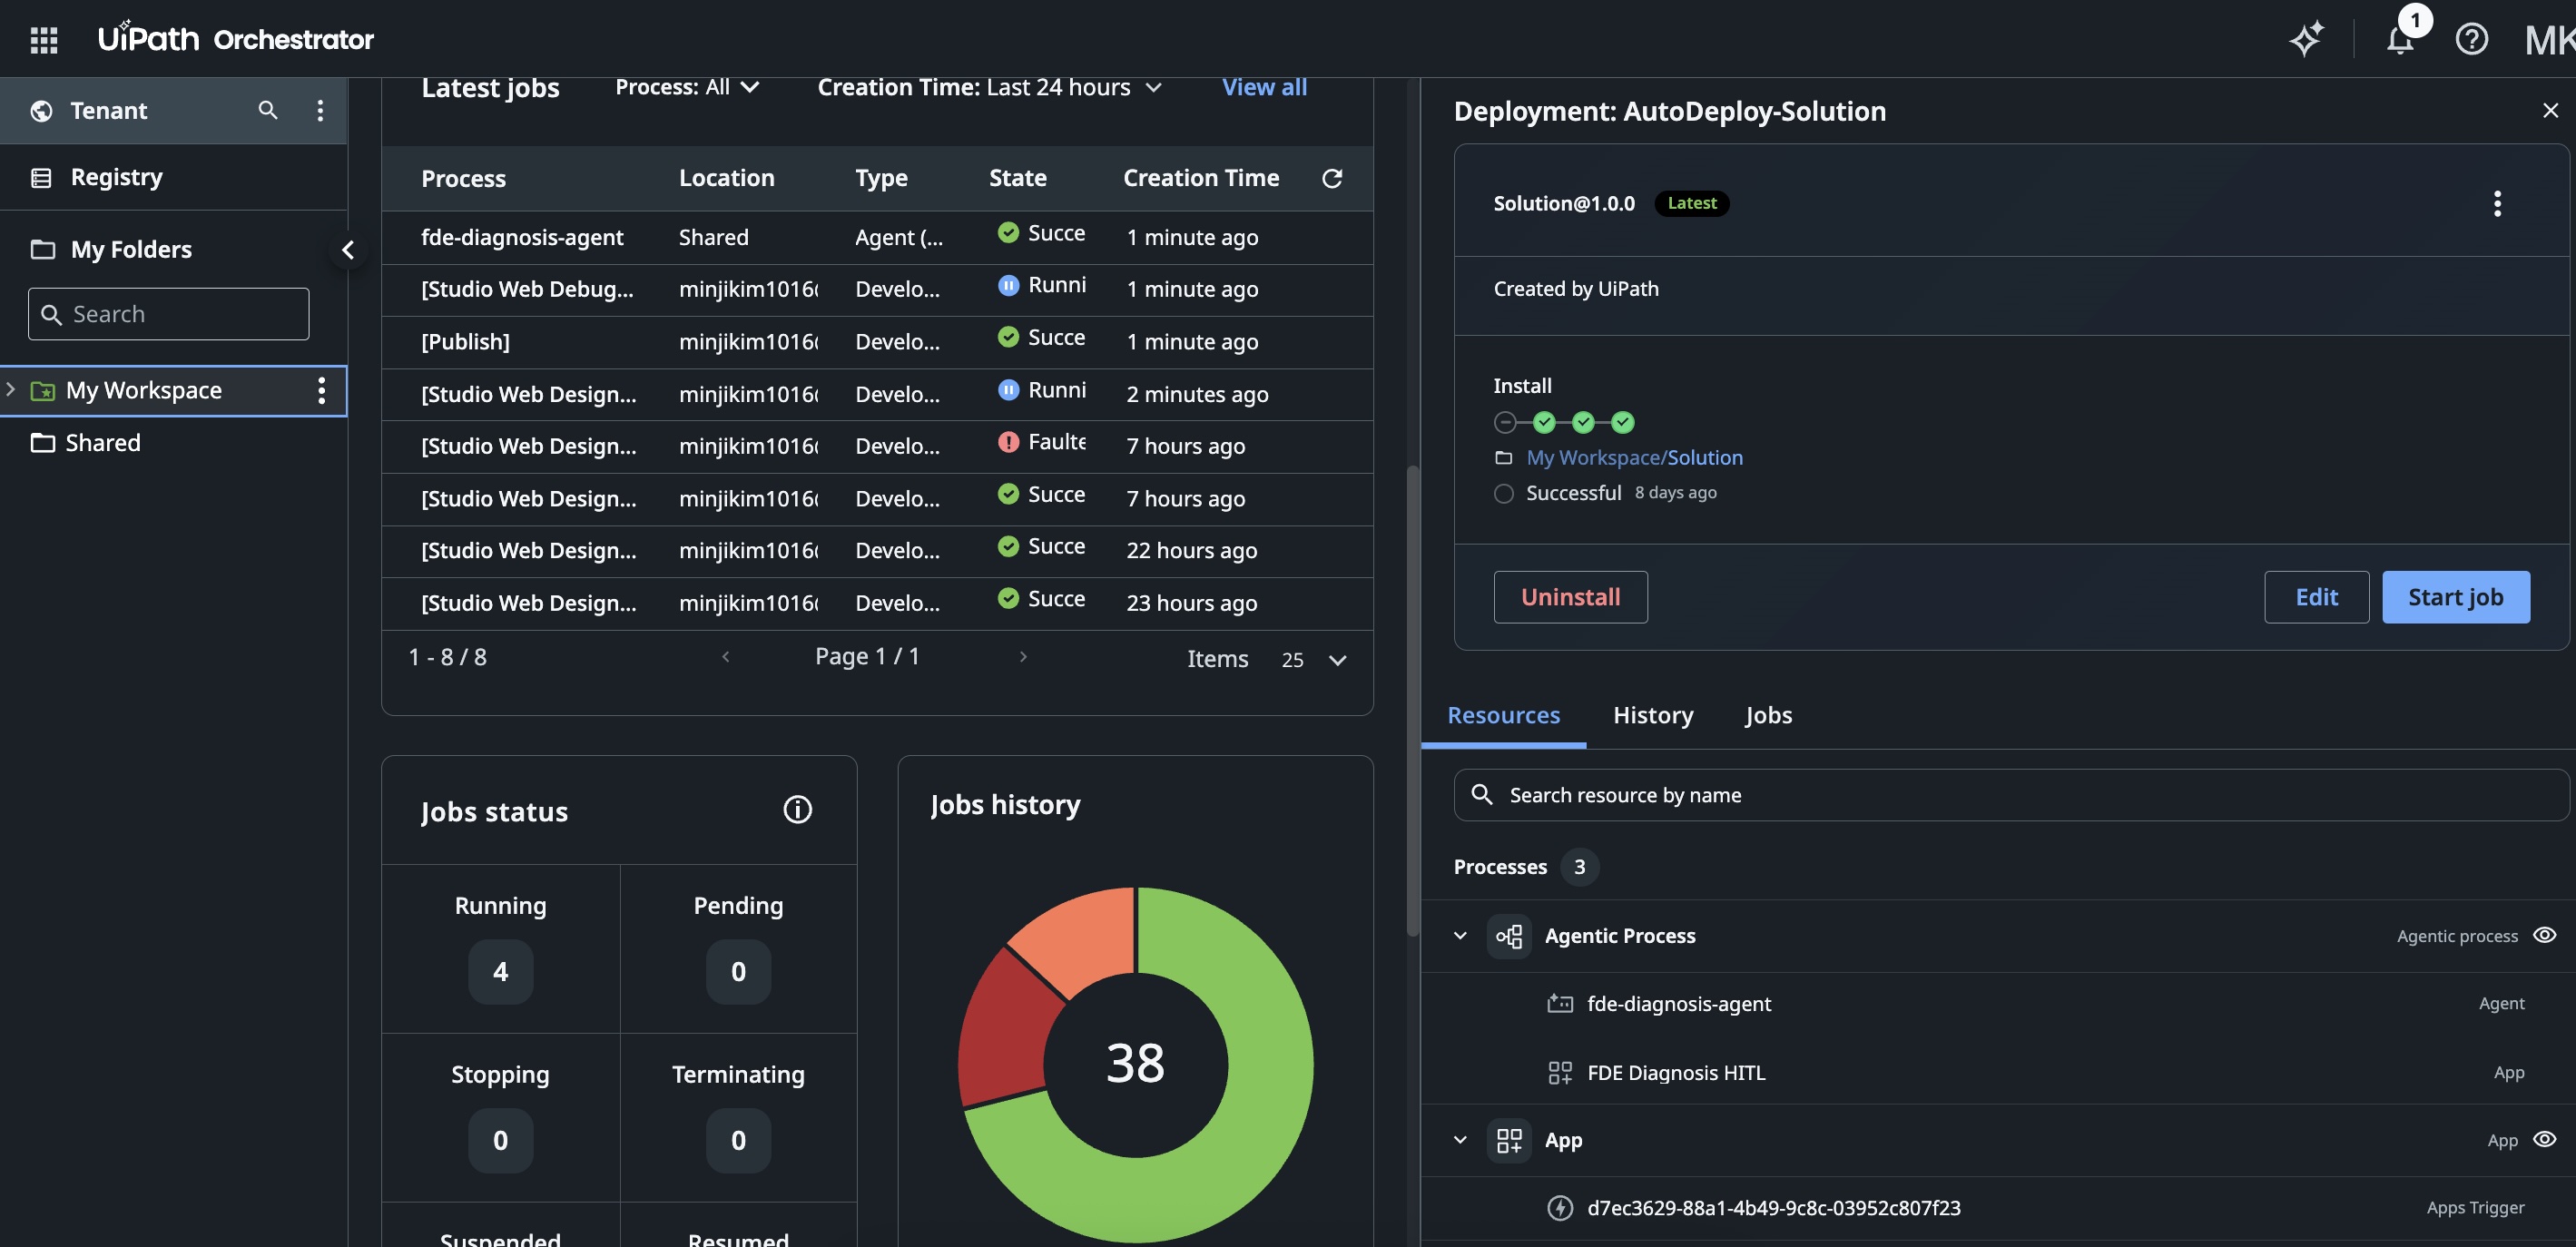Collapse the Agentic Process resource group

point(1460,936)
